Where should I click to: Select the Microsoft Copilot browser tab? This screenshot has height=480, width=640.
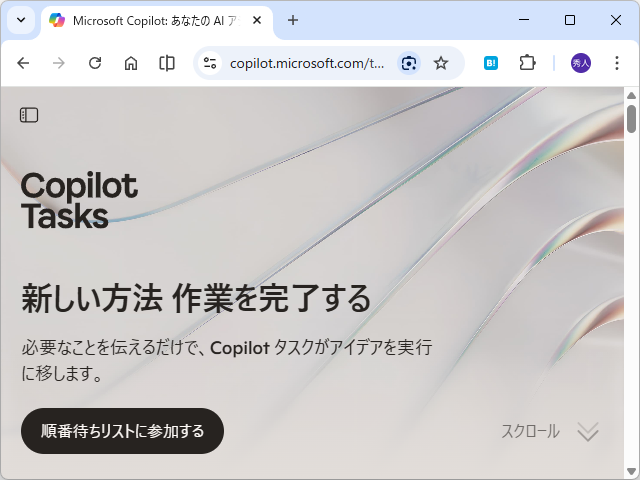[156, 20]
